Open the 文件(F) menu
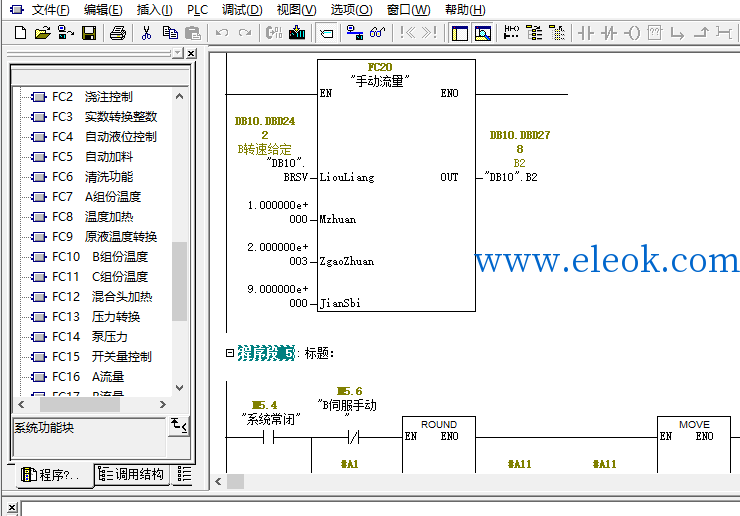The height and width of the screenshot is (516, 740). coord(50,9)
